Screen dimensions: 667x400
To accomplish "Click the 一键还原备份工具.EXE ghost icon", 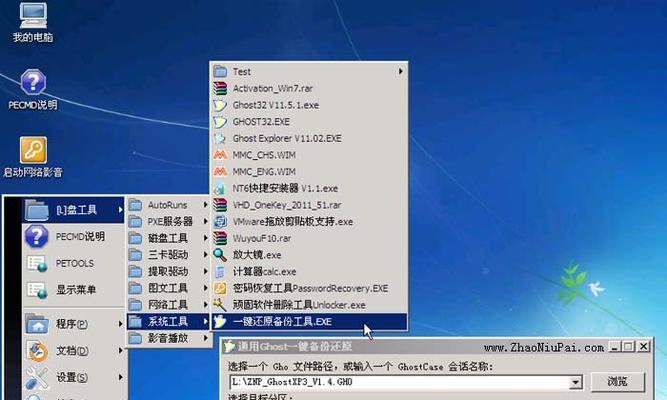I will (220, 321).
